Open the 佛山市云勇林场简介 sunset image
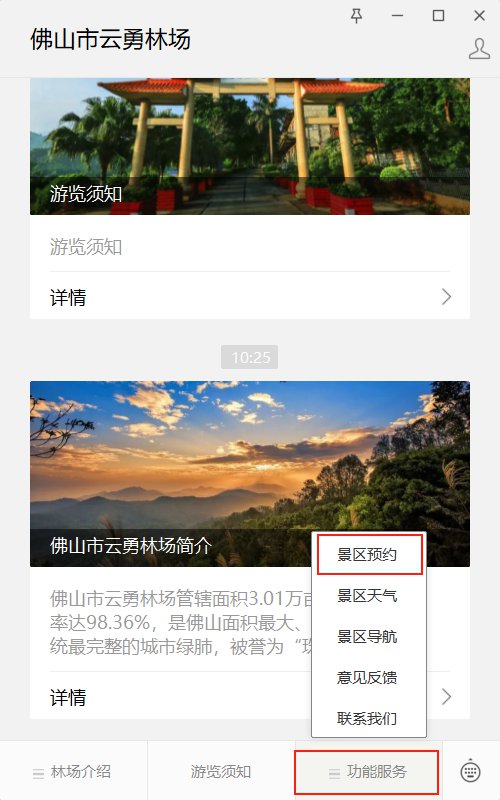The width and height of the screenshot is (500, 800). pyautogui.click(x=250, y=474)
